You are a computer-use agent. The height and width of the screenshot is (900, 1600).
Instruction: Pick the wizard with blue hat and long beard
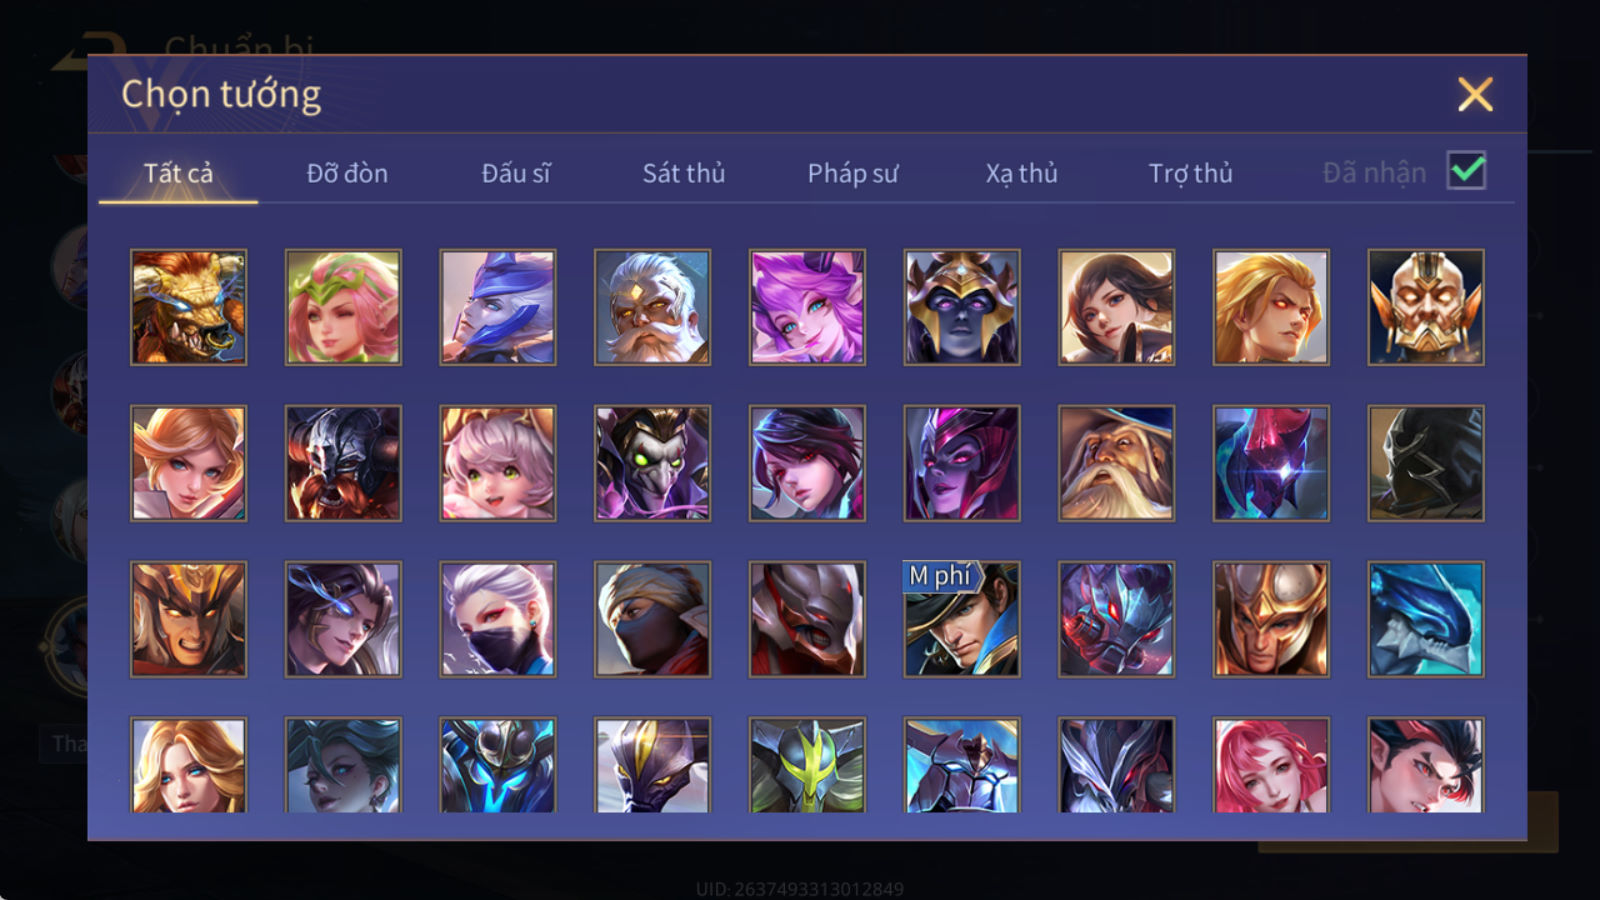tap(1117, 463)
